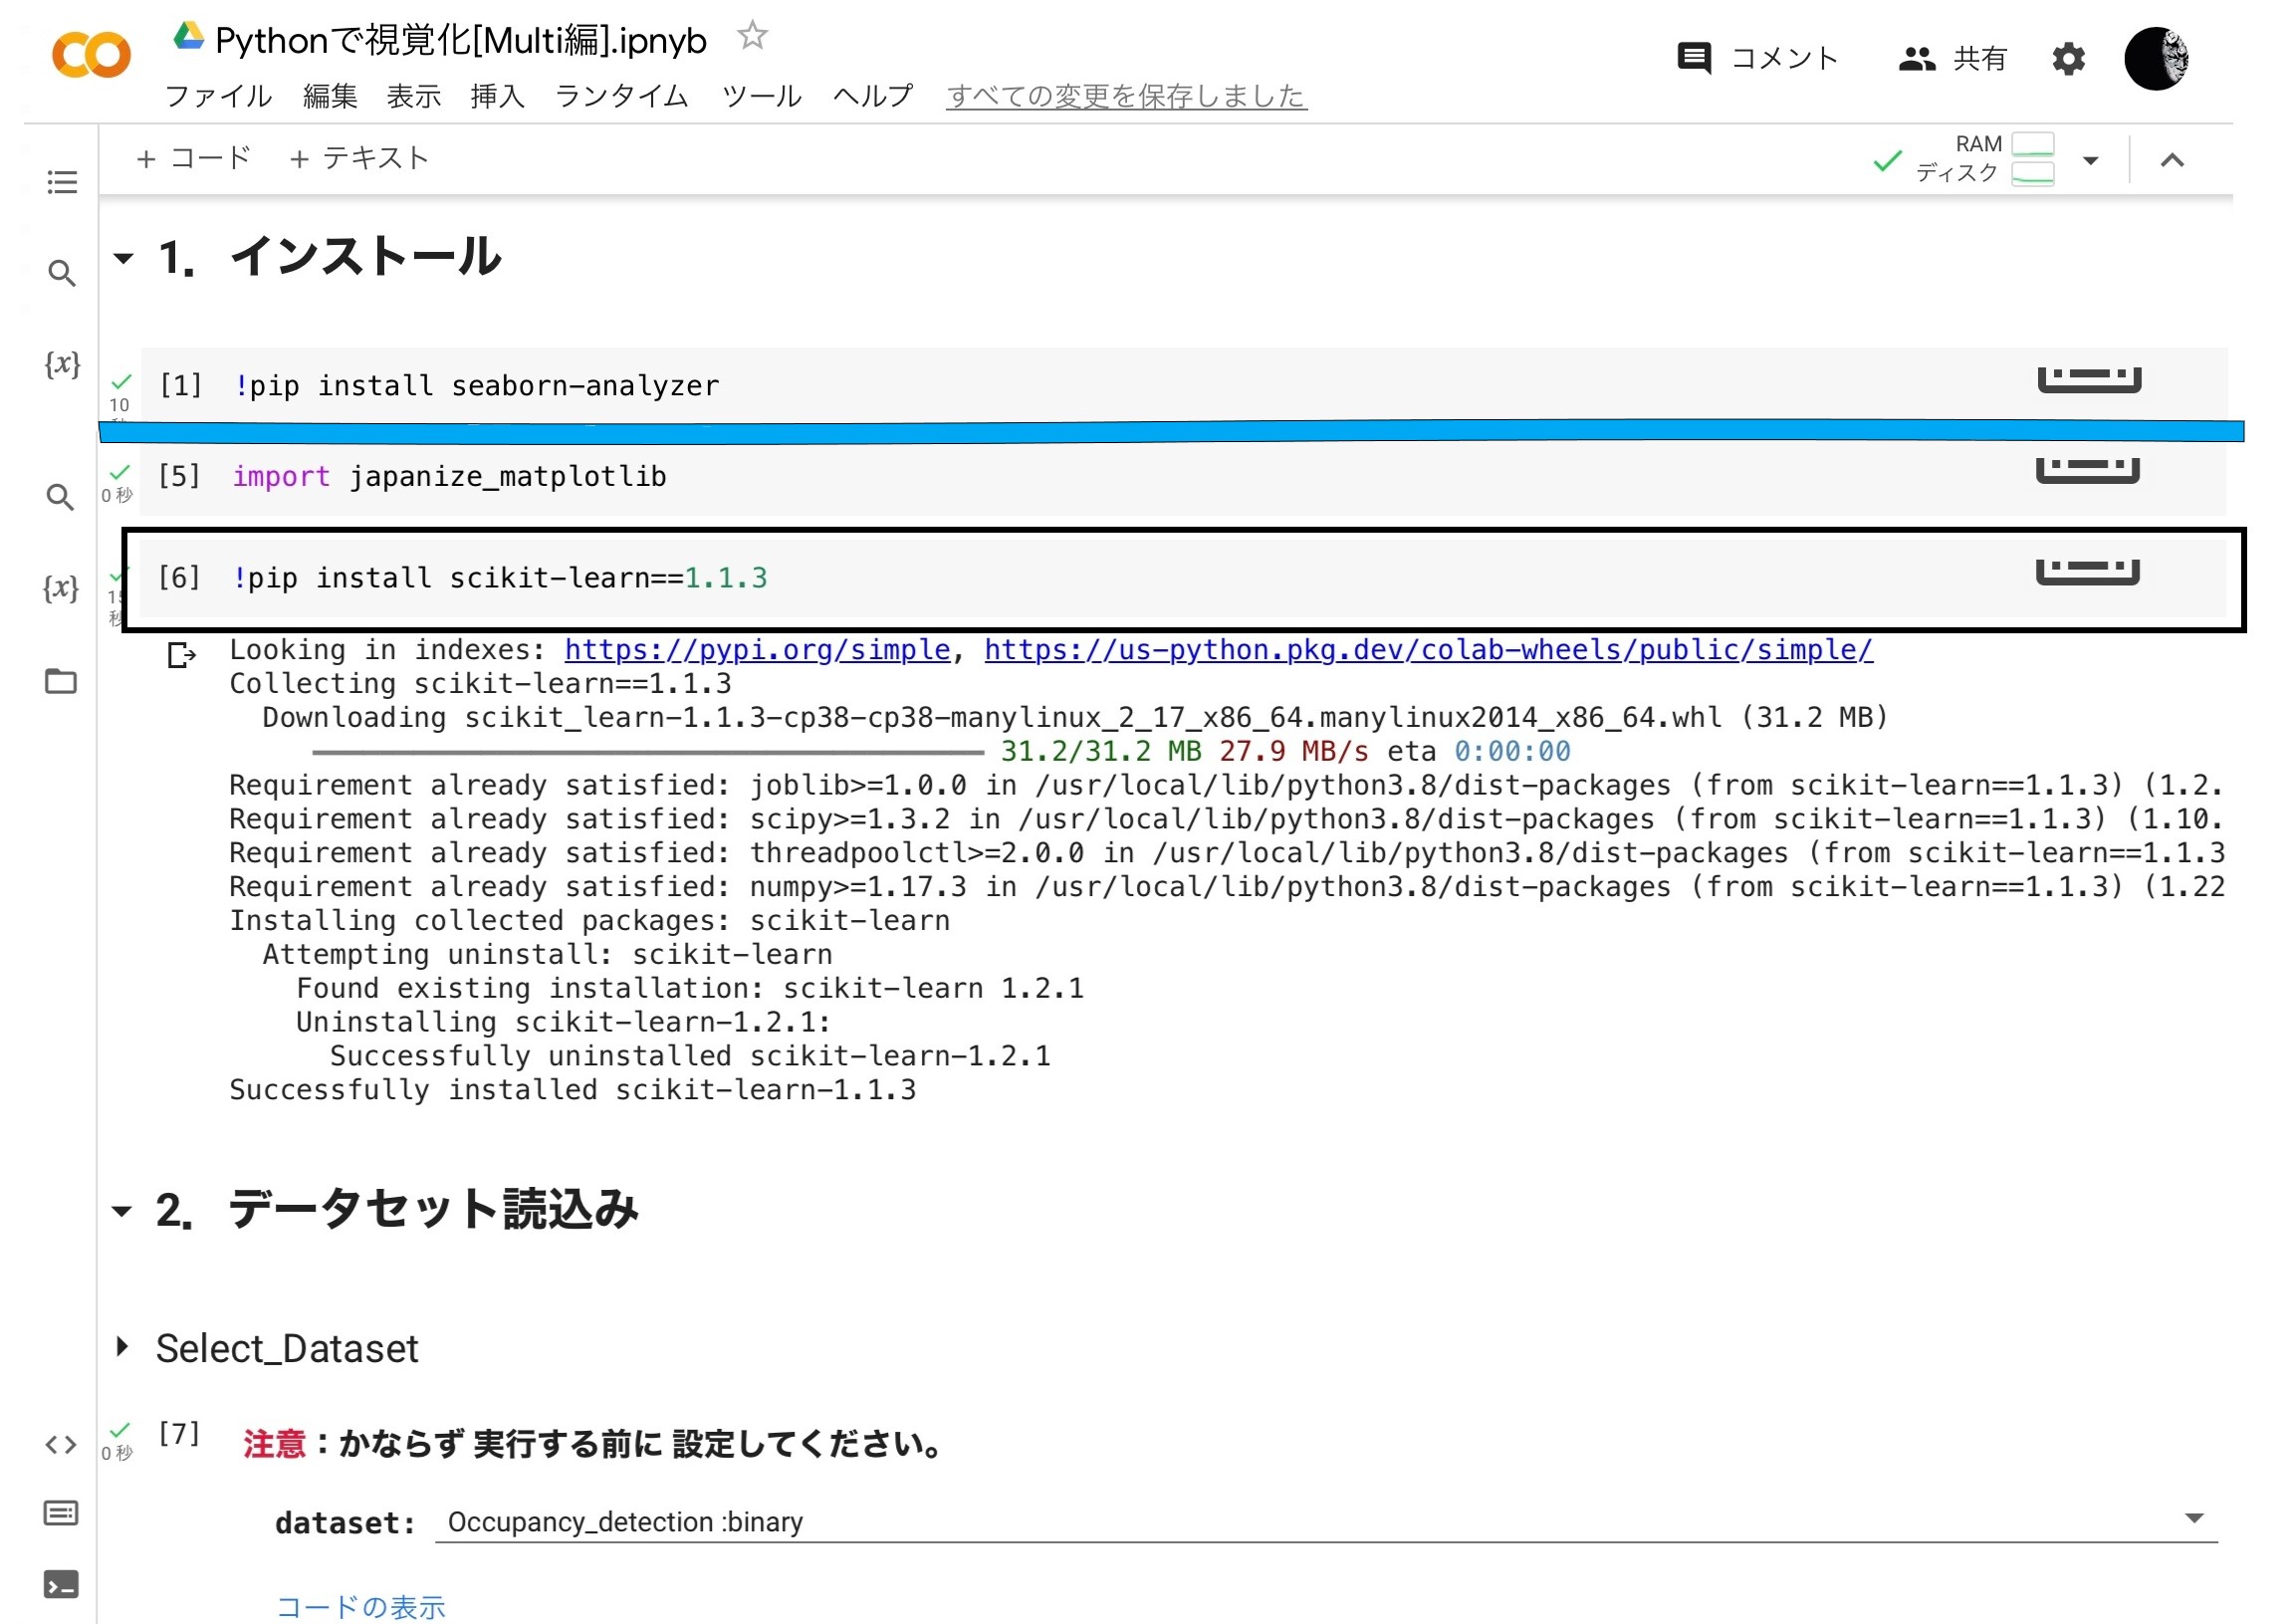Clear output of scikit-learn install cell
Image resolution: width=2286 pixels, height=1624 pixels.
[181, 655]
